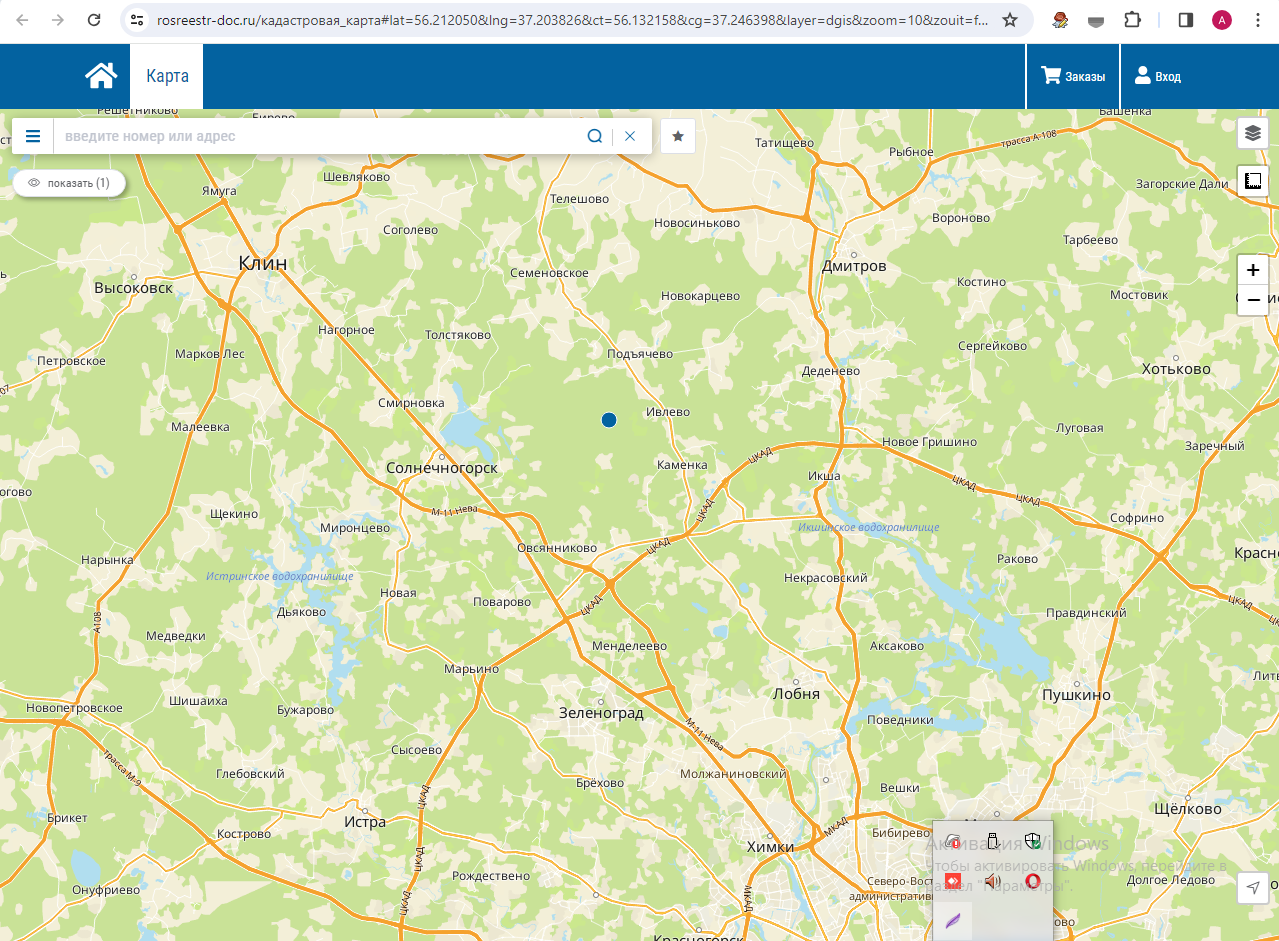The image size is (1279, 941).
Task: Click the Opera tray icon
Action: [1033, 880]
